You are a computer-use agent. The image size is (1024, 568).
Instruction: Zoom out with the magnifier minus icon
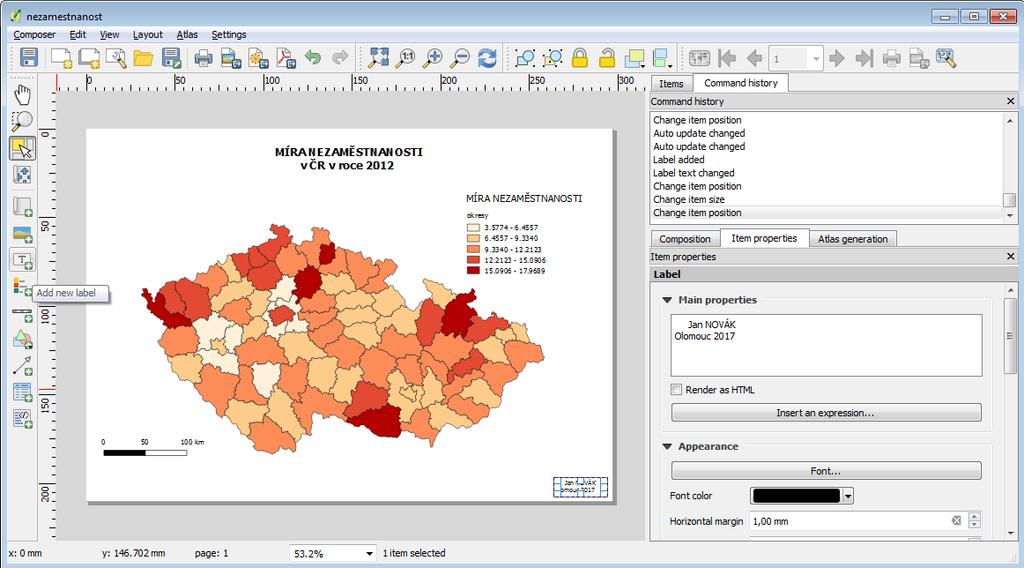[x=460, y=58]
